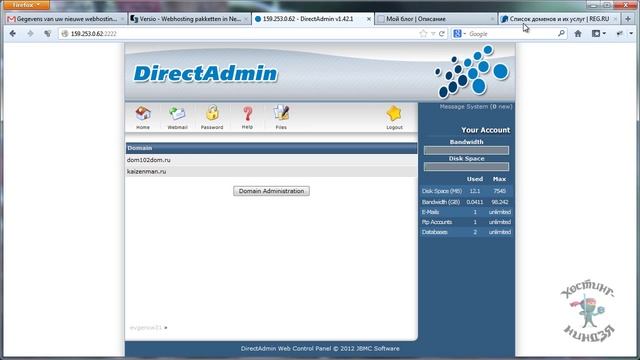The width and height of the screenshot is (640, 360).
Task: Switch to the Gegevens van uw nieuwe webhosting tab
Action: point(67,19)
